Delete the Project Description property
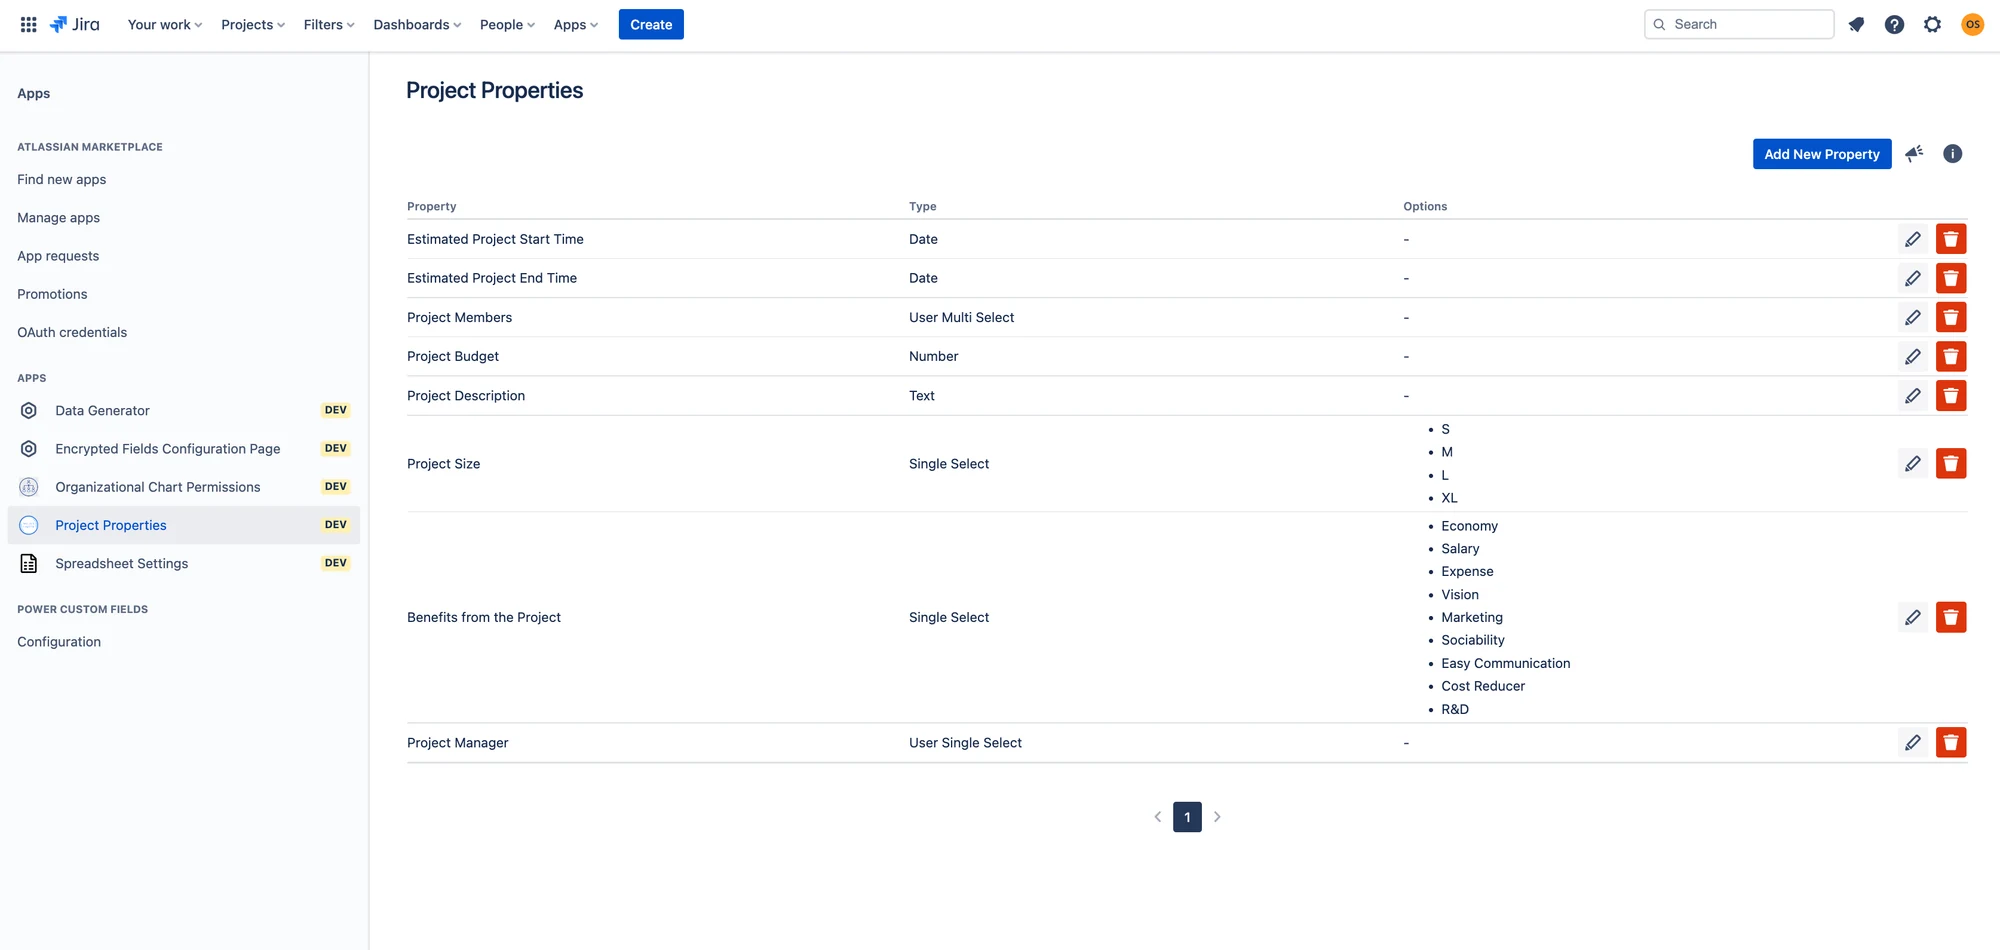 (1951, 396)
